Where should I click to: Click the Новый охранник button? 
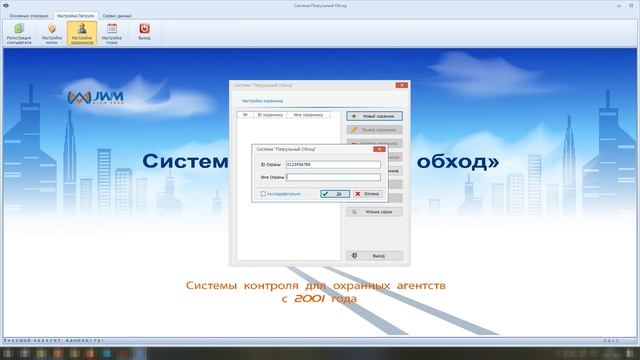[x=374, y=116]
